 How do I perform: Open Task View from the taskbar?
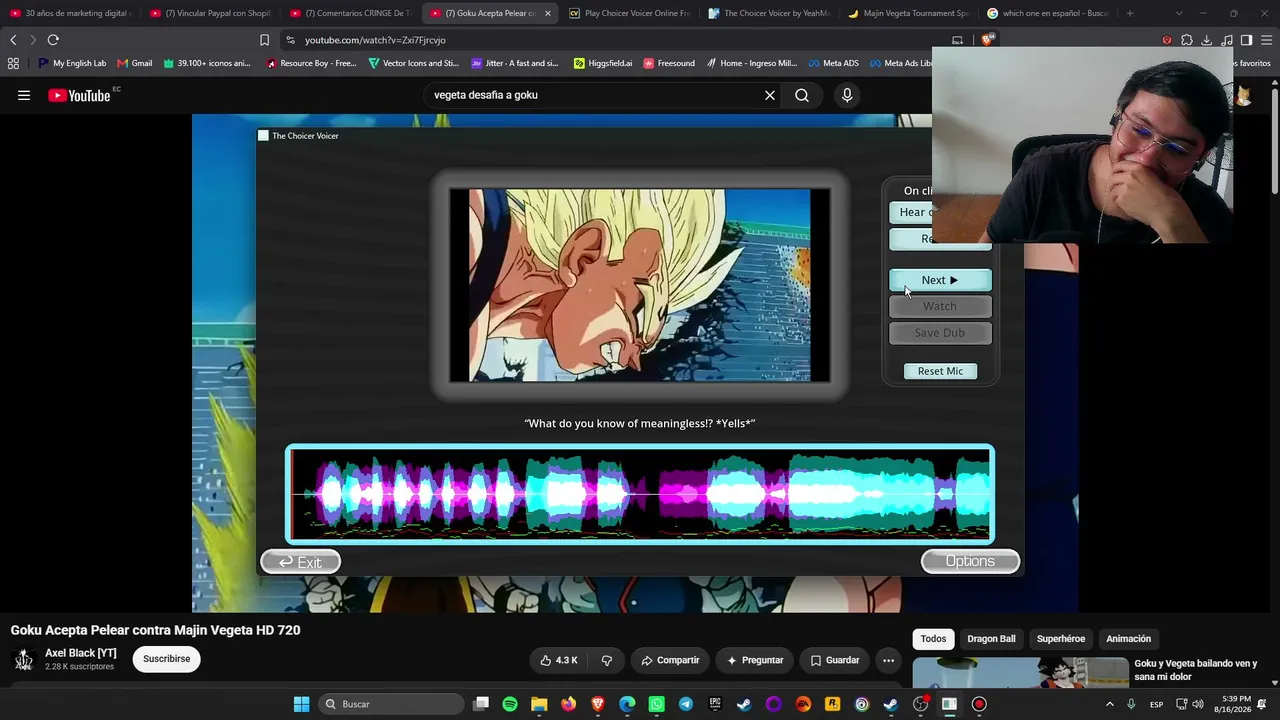click(x=481, y=704)
